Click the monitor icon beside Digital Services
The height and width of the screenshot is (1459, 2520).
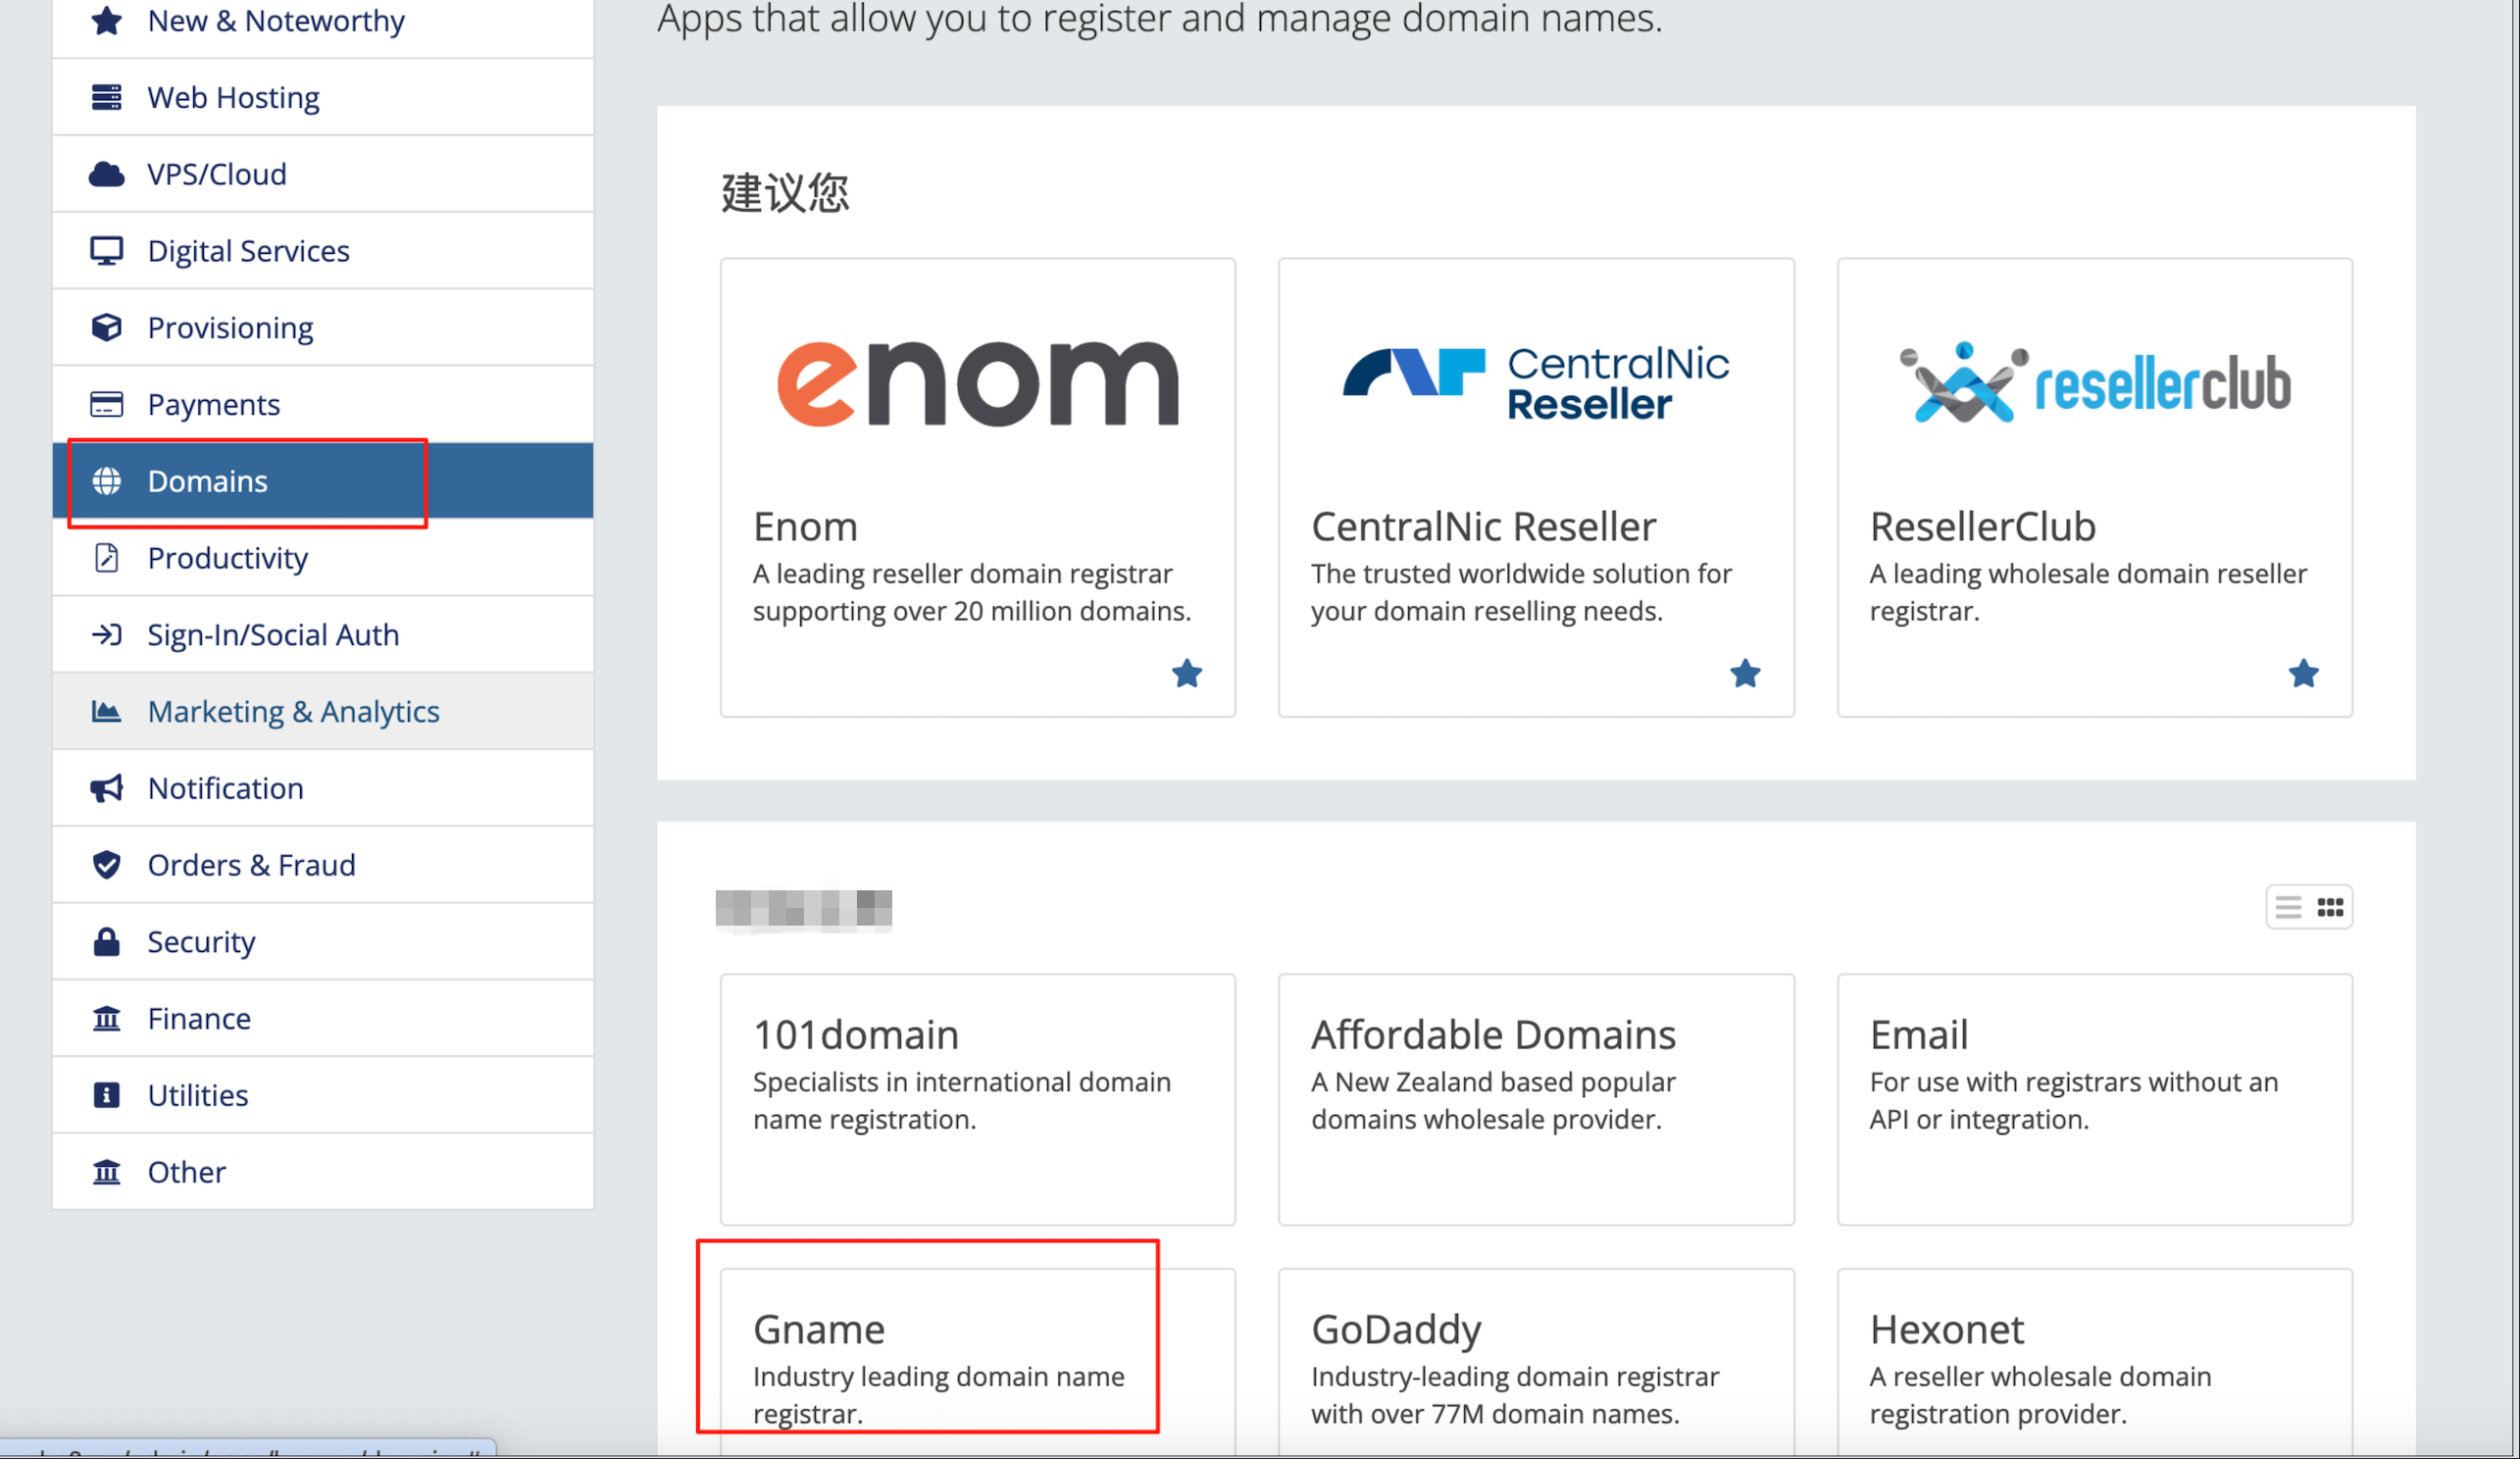106,250
